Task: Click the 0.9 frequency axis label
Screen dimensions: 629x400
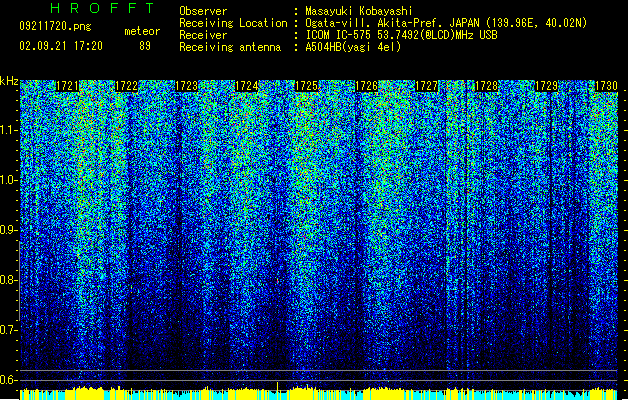Action: [x=8, y=230]
